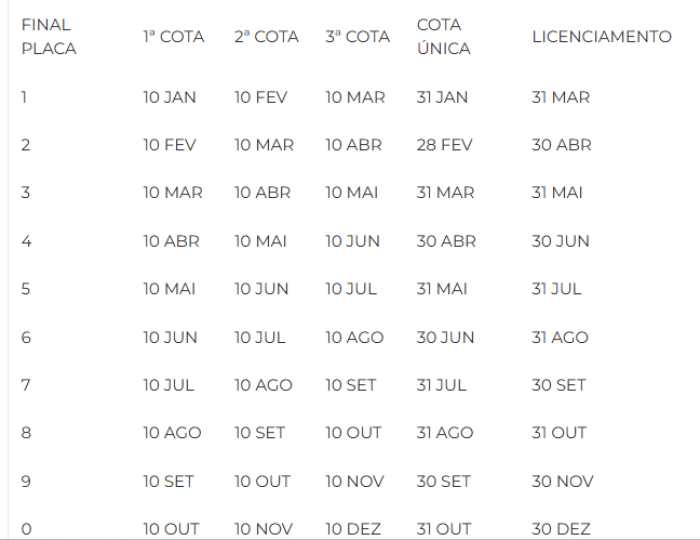This screenshot has height=540, width=700.
Task: Select the 30 JUN cota única cell
Action: [x=445, y=337]
